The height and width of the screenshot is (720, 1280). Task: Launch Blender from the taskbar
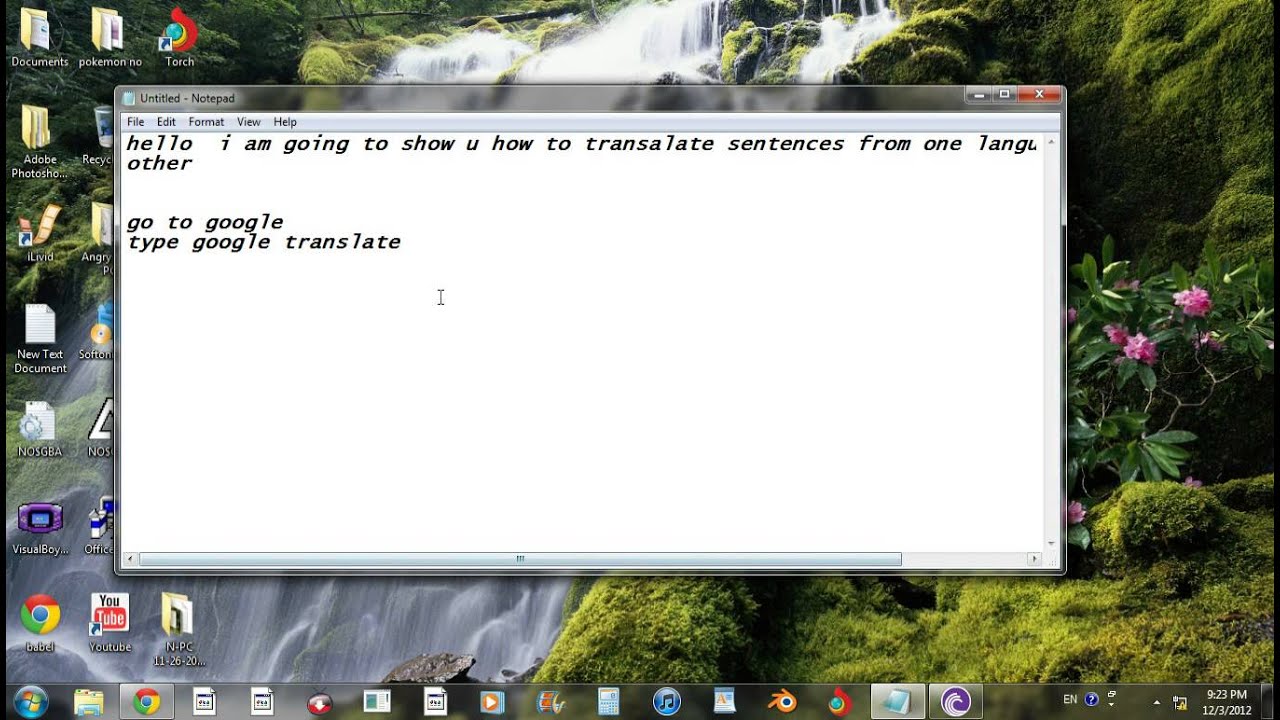click(782, 702)
